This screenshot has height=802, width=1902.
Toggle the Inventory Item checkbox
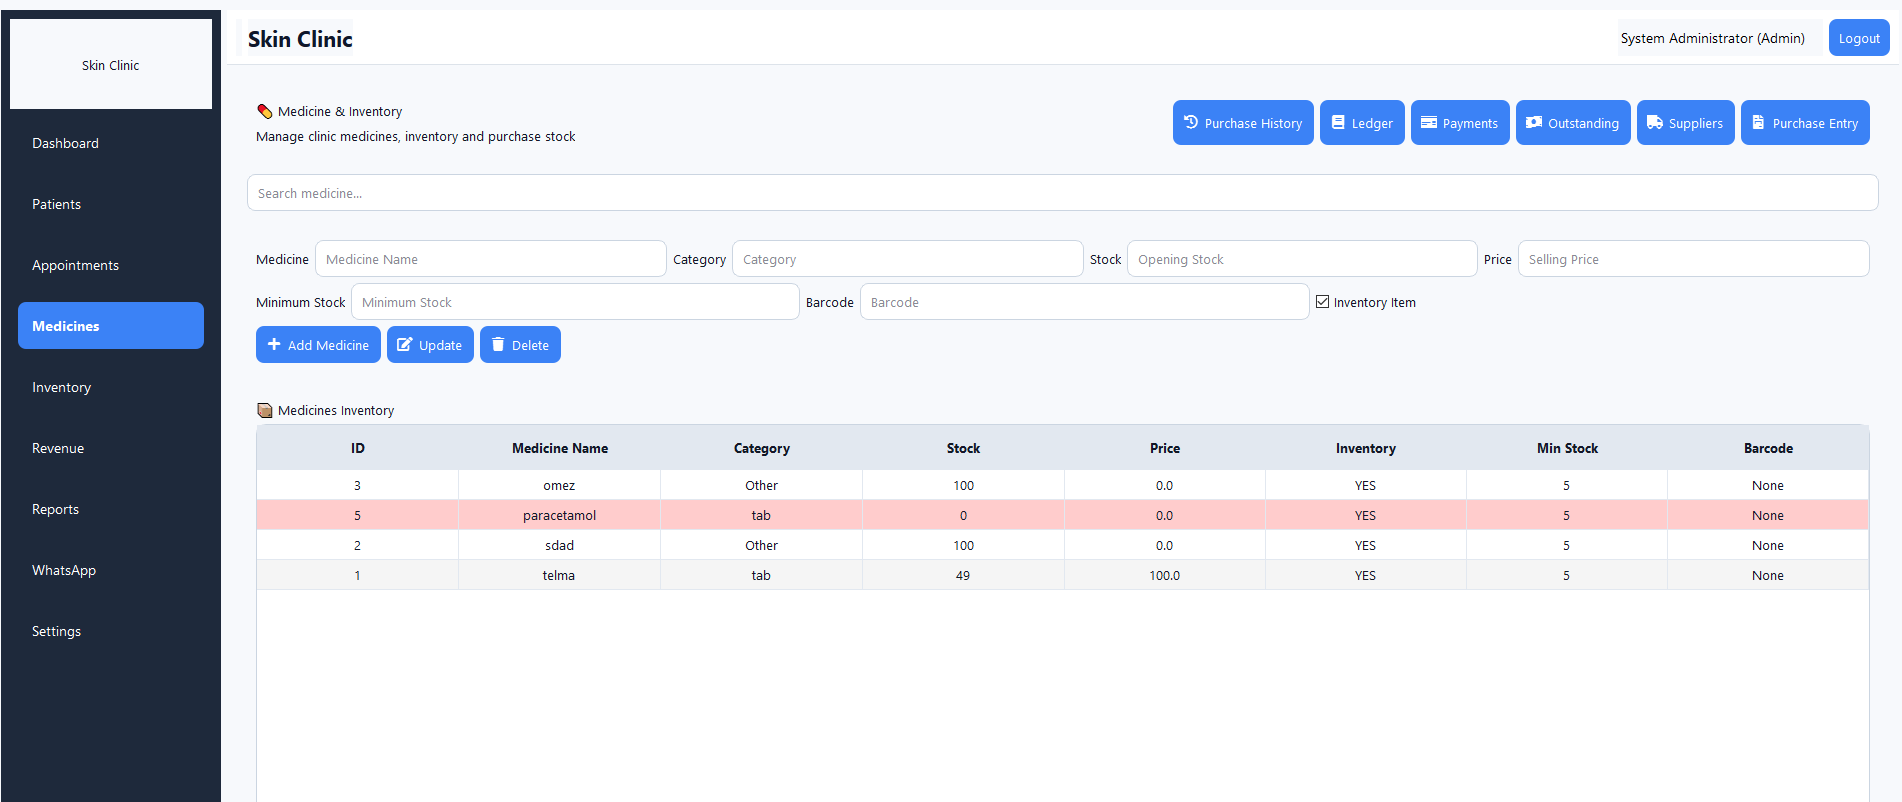(x=1322, y=302)
